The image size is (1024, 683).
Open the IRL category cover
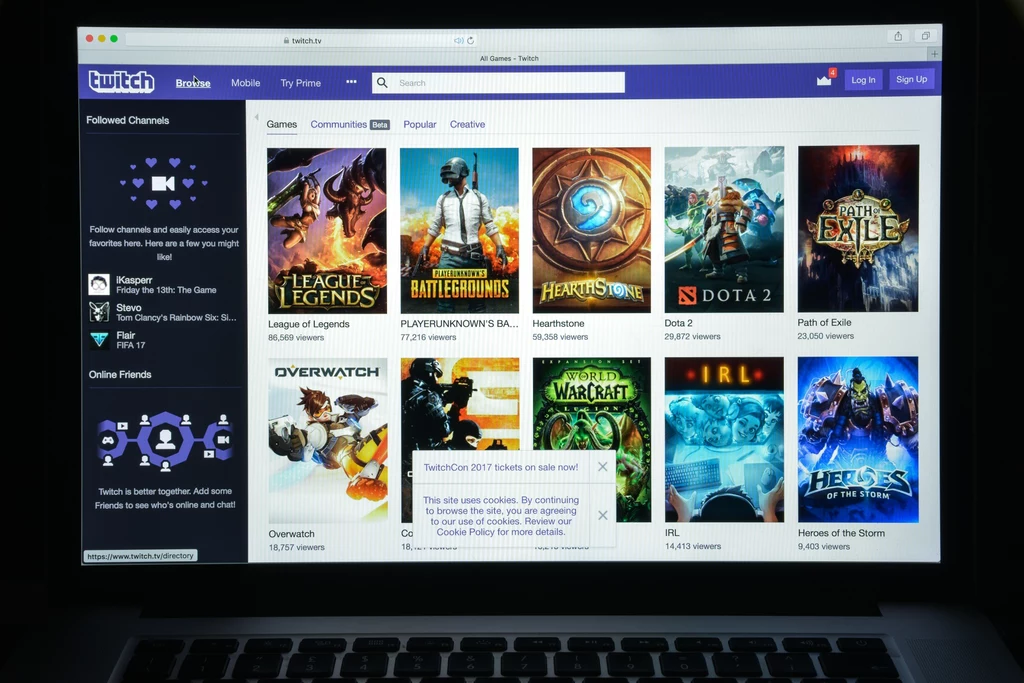pyautogui.click(x=724, y=439)
